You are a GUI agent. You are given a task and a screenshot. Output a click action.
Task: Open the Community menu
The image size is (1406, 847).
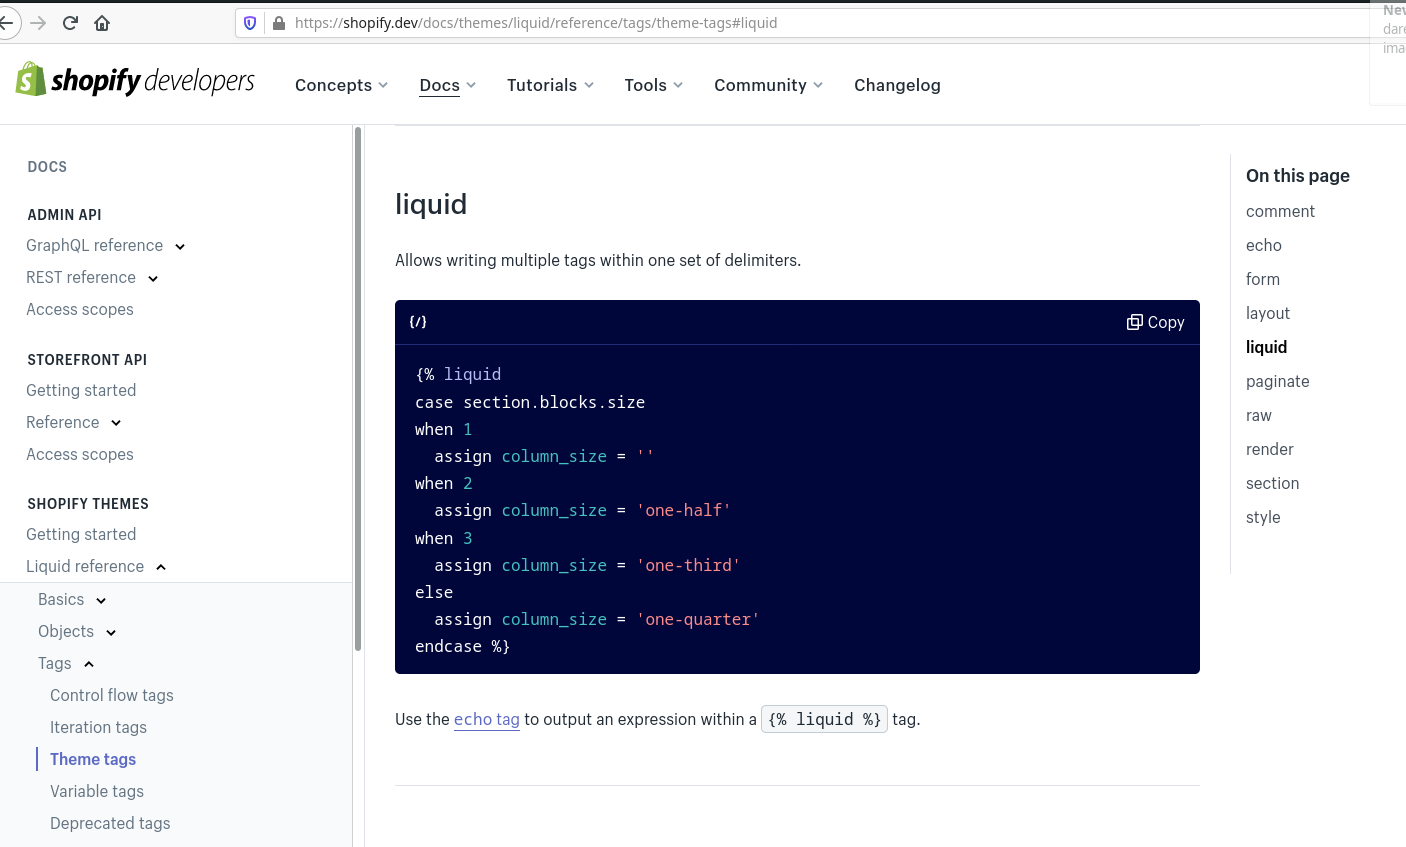click(x=761, y=85)
